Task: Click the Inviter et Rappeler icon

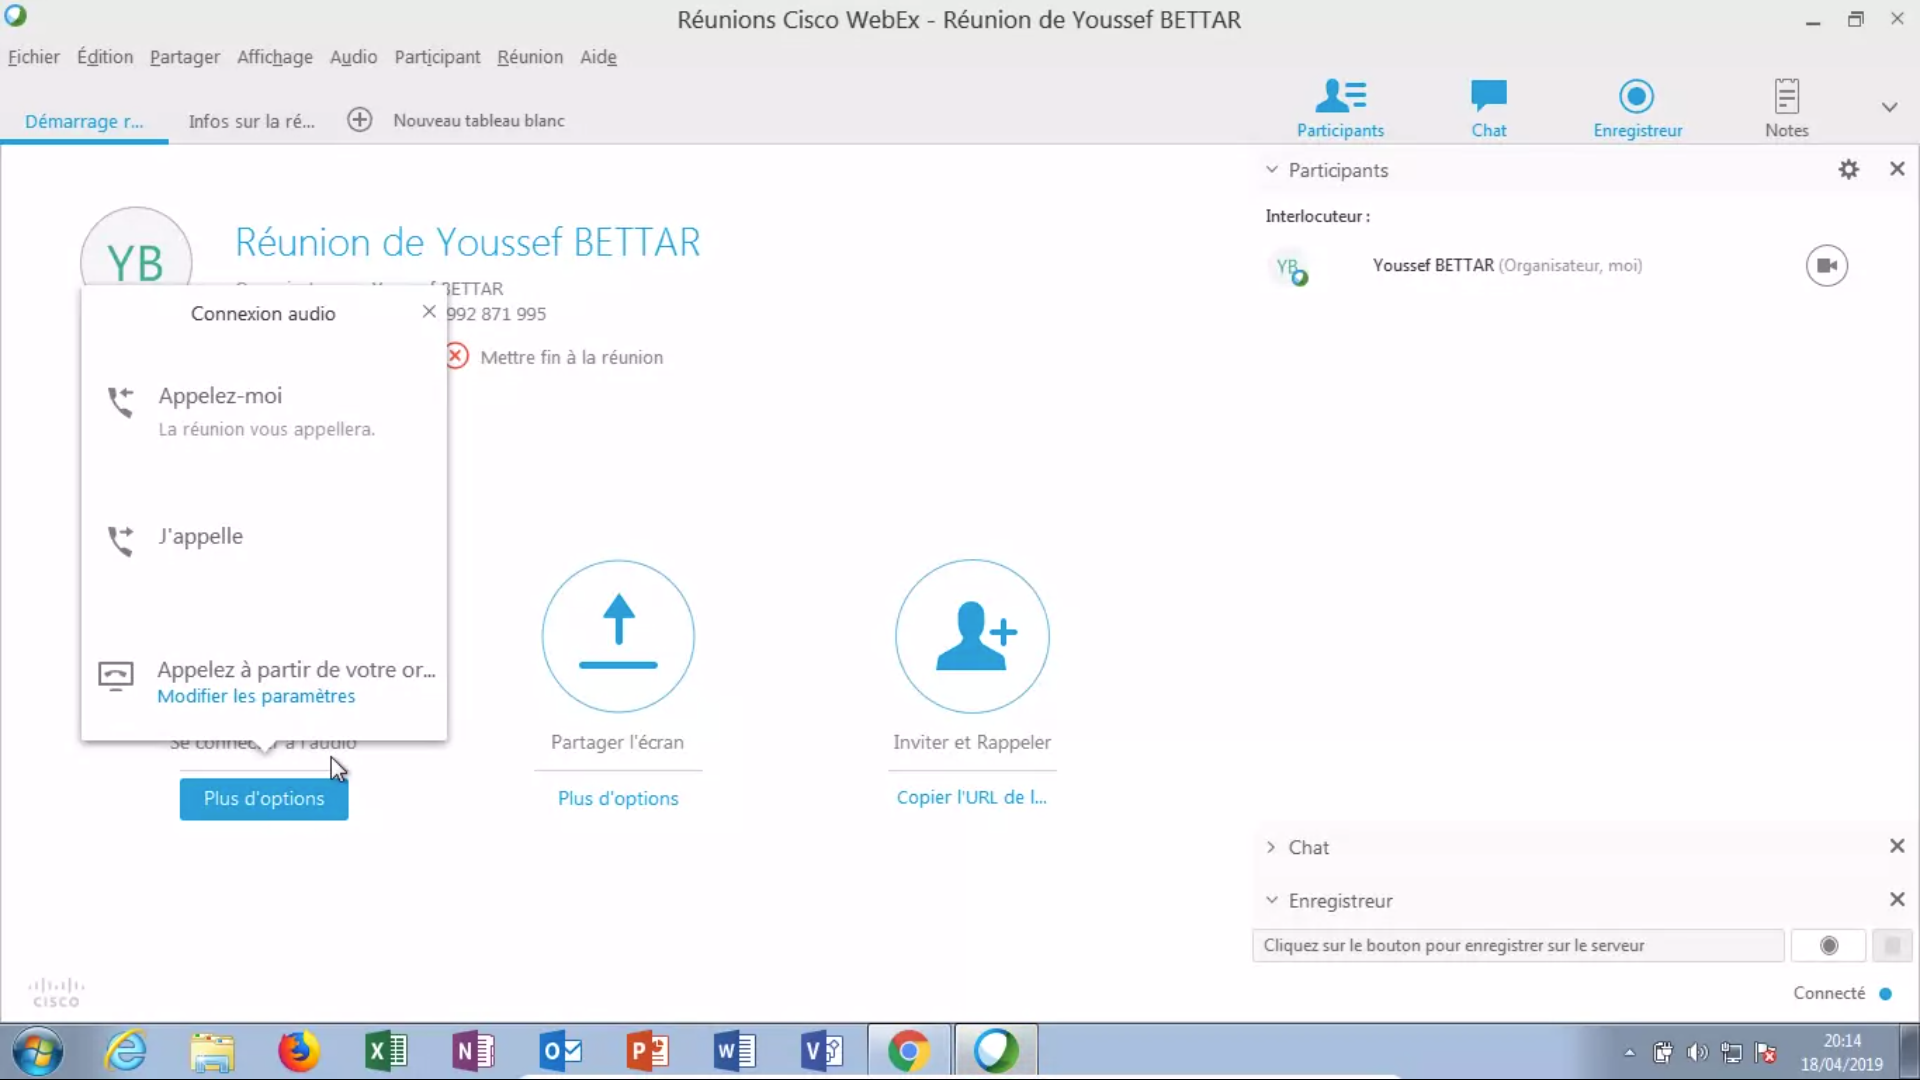Action: [x=972, y=636]
